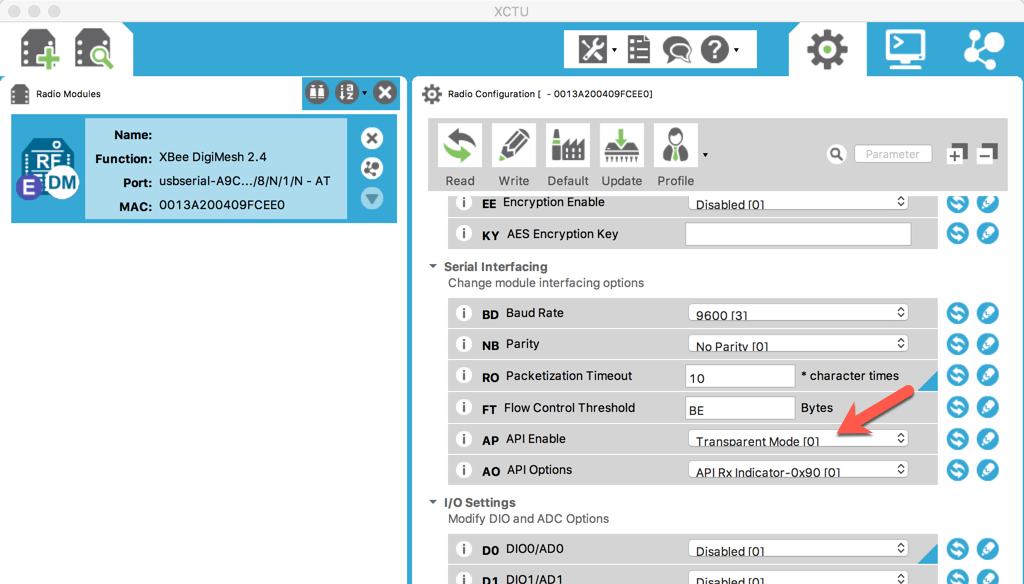Screen dimensions: 1024x584
Task: Write the API Enable value
Action: [987, 438]
